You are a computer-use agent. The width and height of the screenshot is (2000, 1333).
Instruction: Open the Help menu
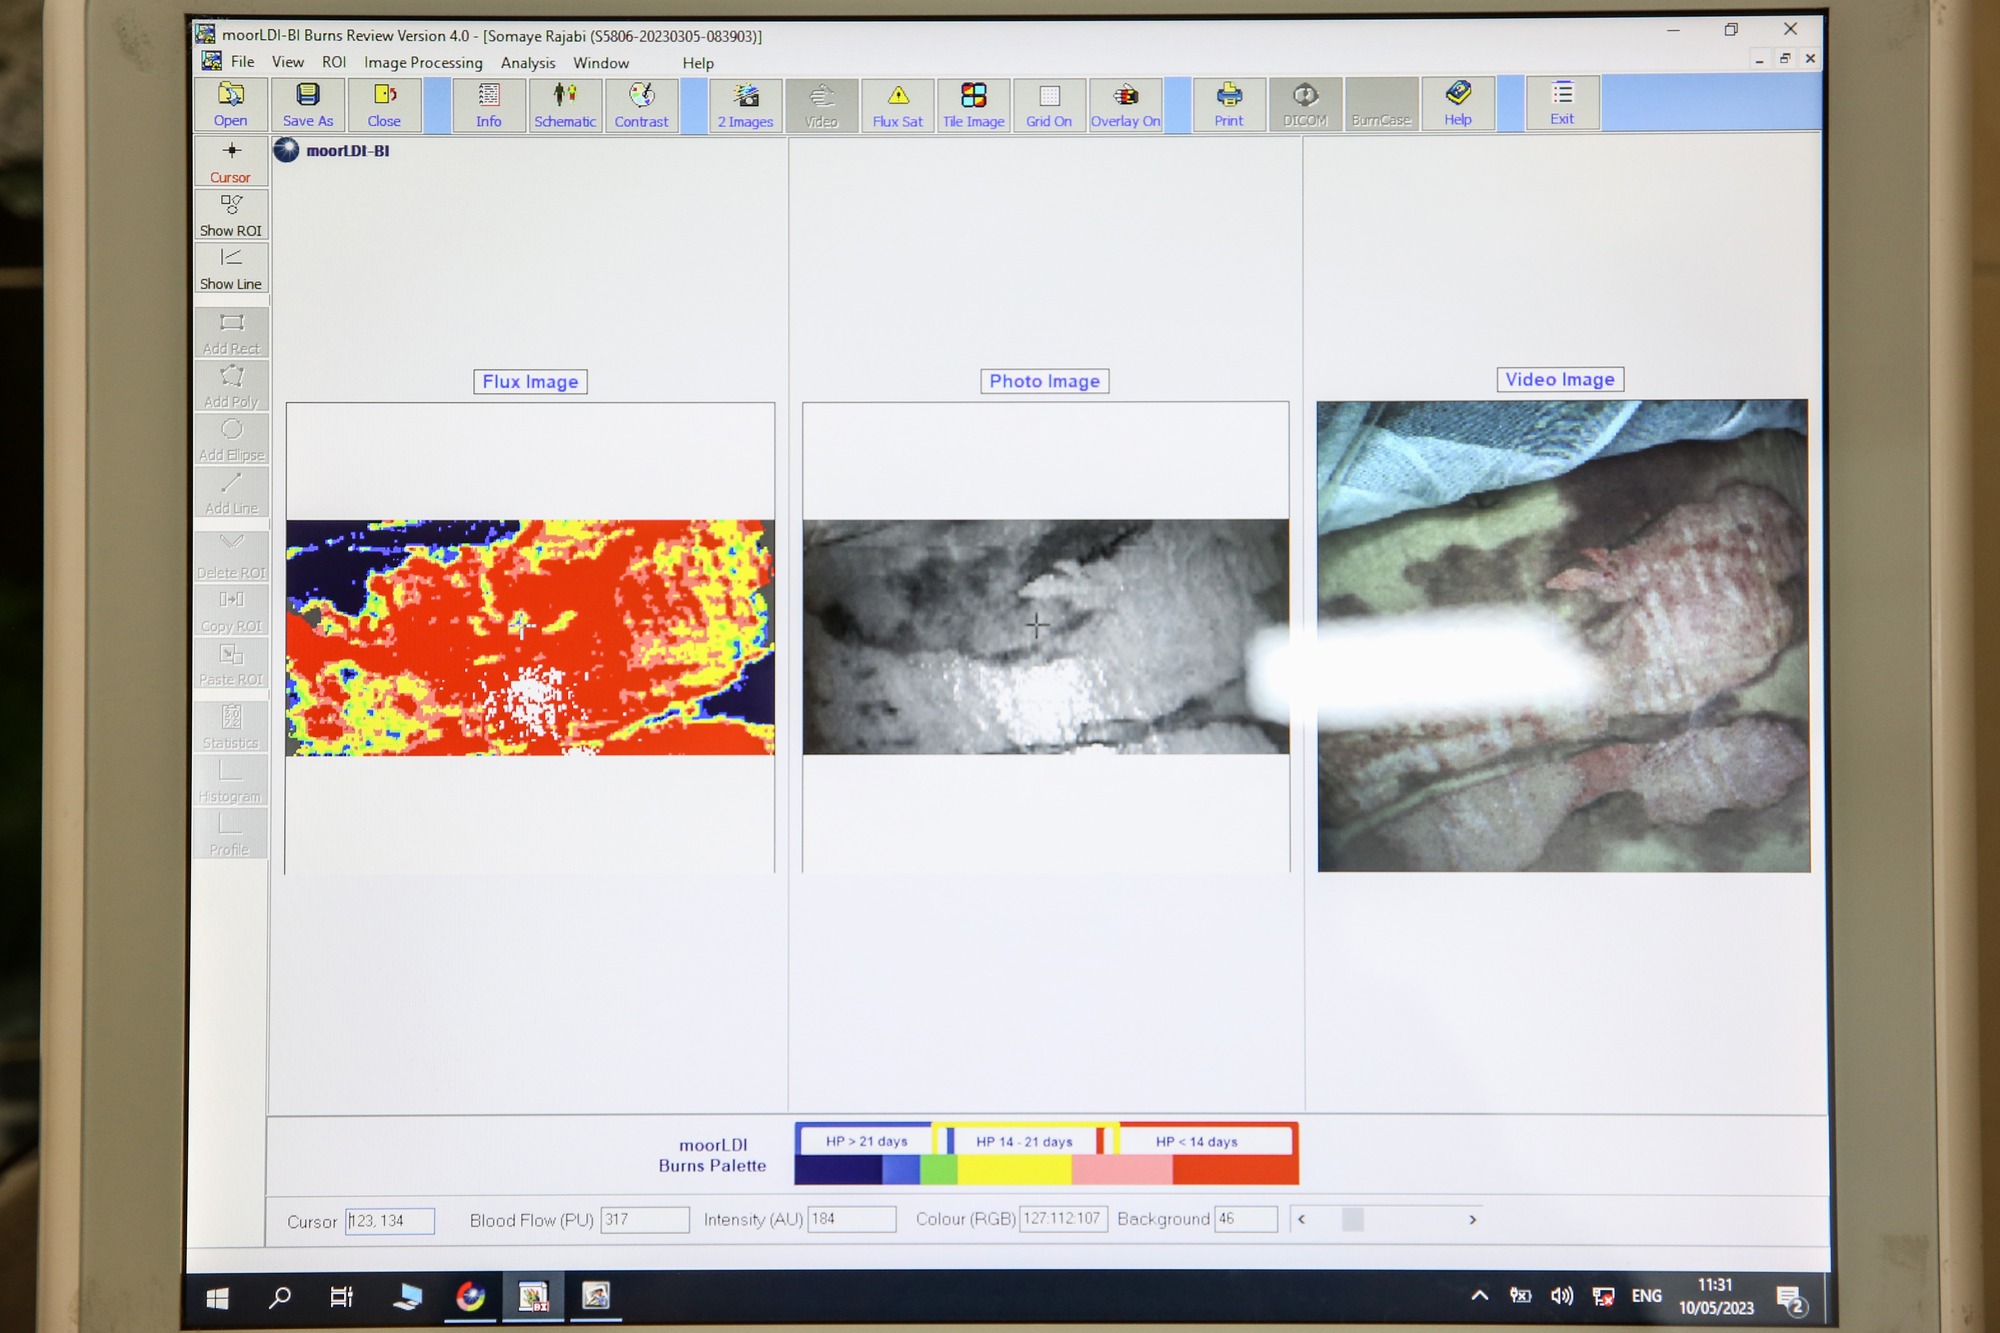tap(698, 63)
